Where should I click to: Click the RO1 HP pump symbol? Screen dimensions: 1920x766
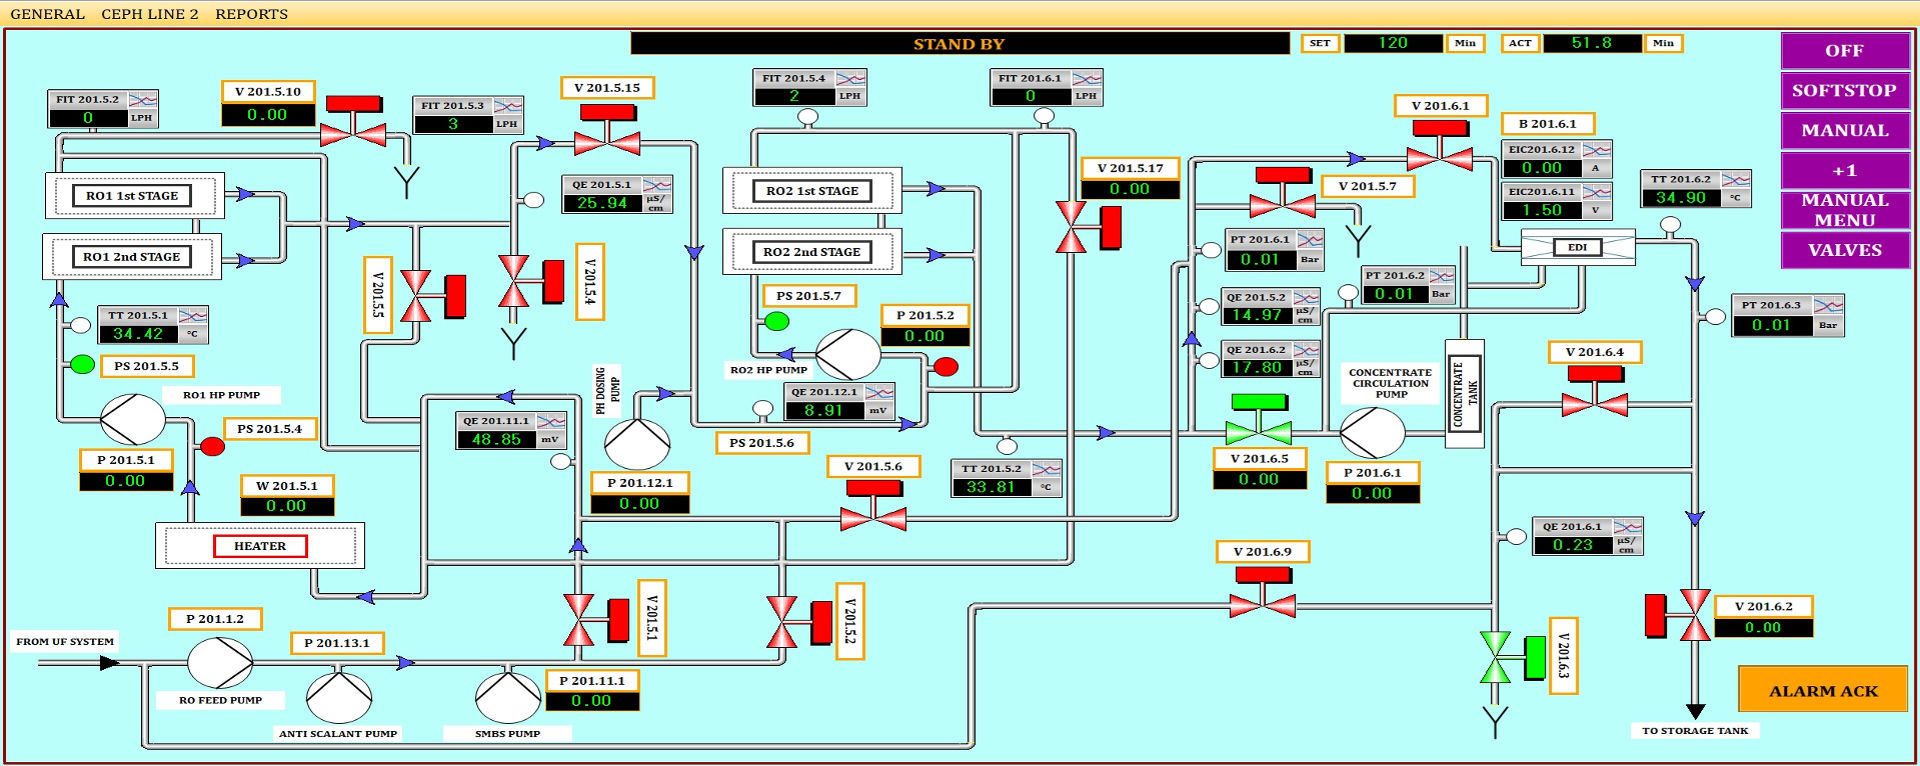(x=133, y=419)
